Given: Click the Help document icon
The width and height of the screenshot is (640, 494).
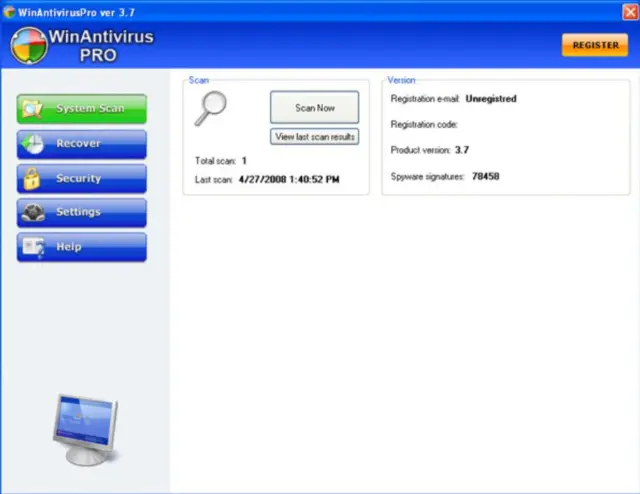Looking at the screenshot, I should tap(33, 247).
